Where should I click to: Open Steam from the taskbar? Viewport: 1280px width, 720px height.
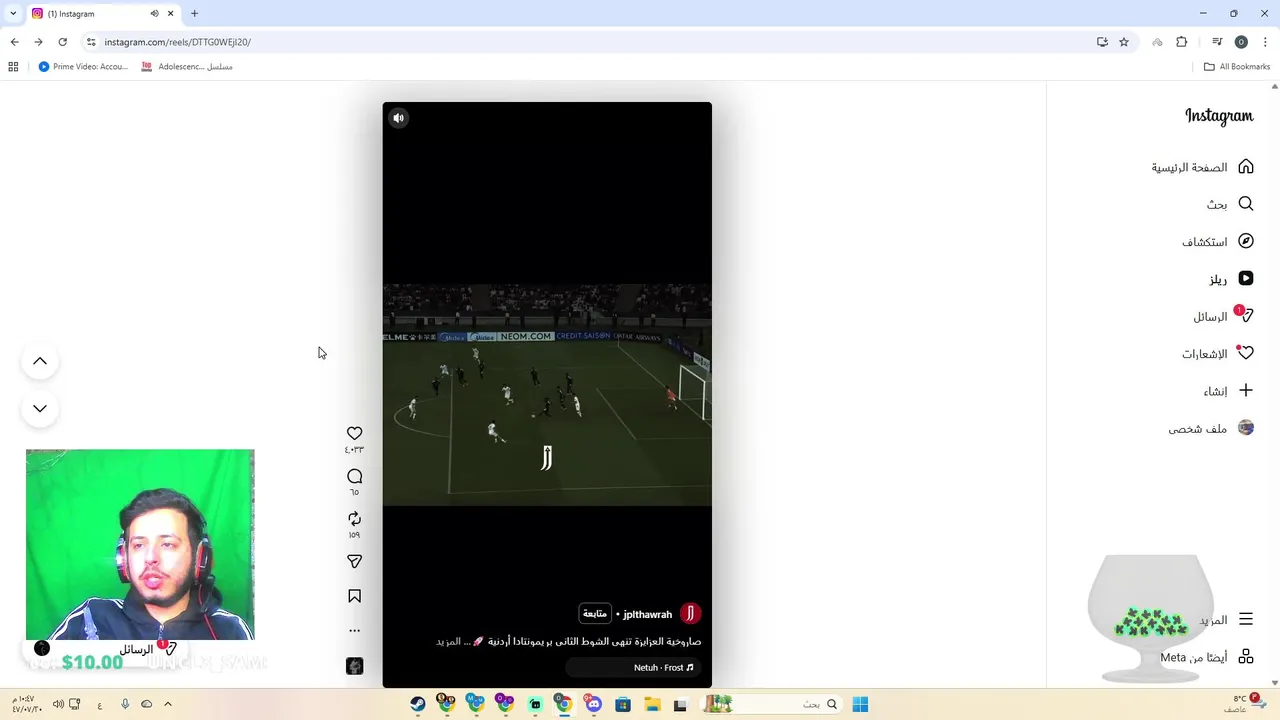(418, 704)
